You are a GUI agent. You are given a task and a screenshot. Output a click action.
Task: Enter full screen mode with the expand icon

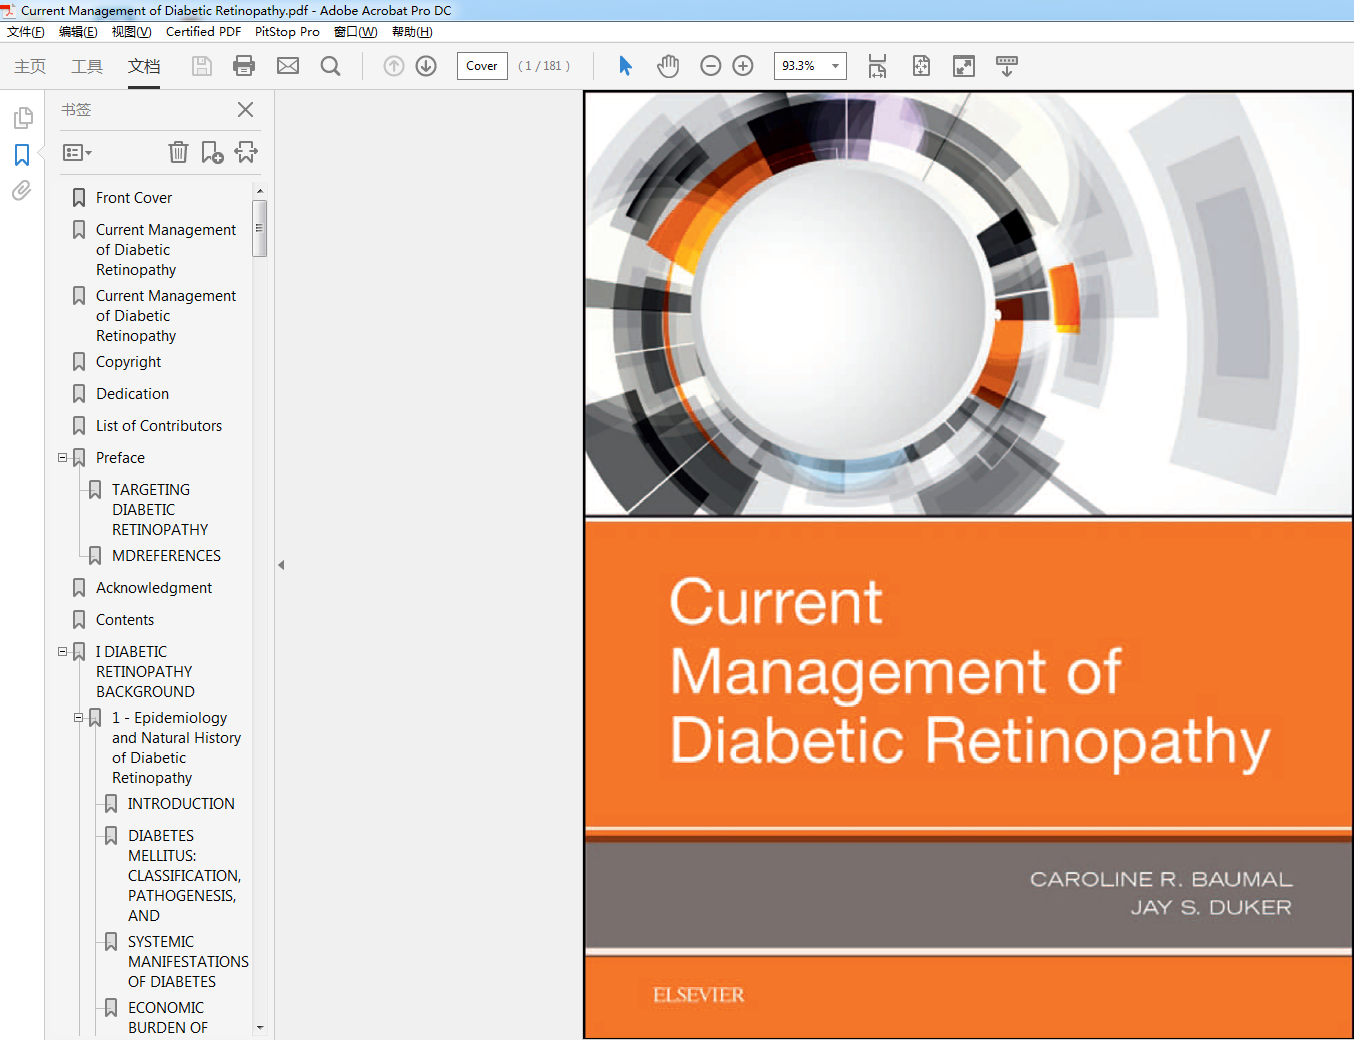[x=964, y=66]
